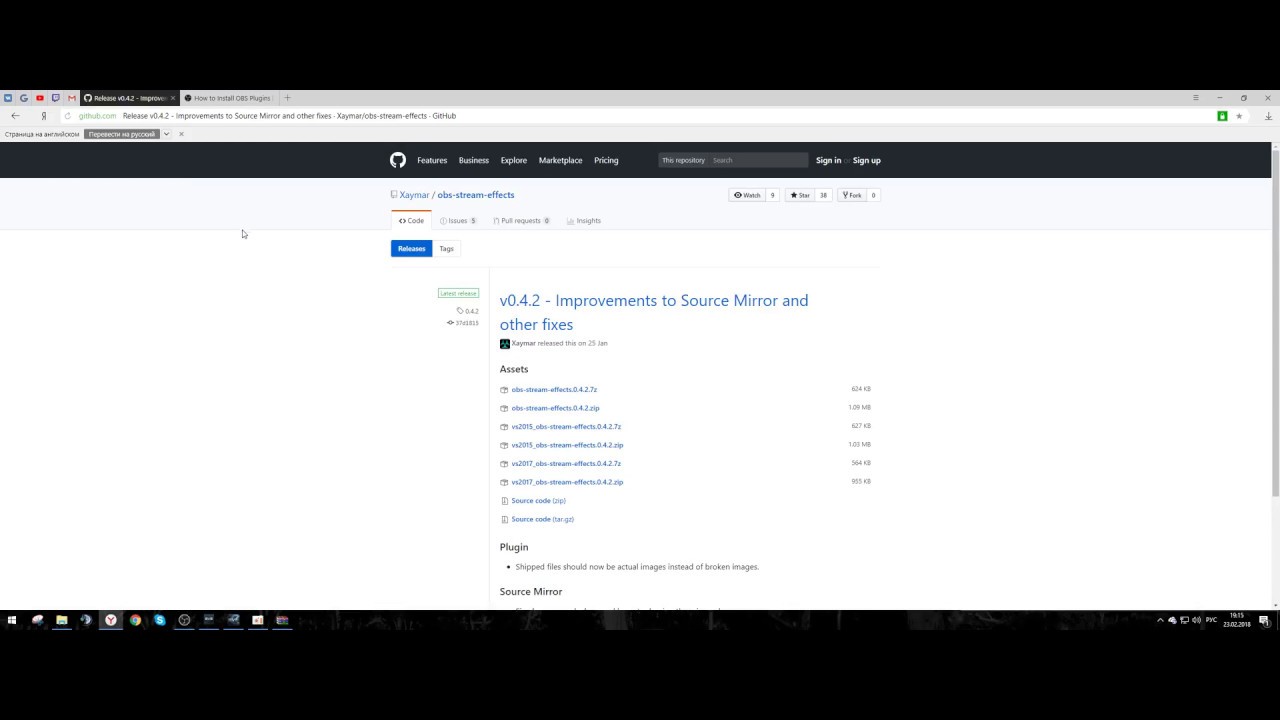This screenshot has width=1280, height=720.
Task: Open Steam from the taskbar
Action: pyautogui.click(x=86, y=620)
